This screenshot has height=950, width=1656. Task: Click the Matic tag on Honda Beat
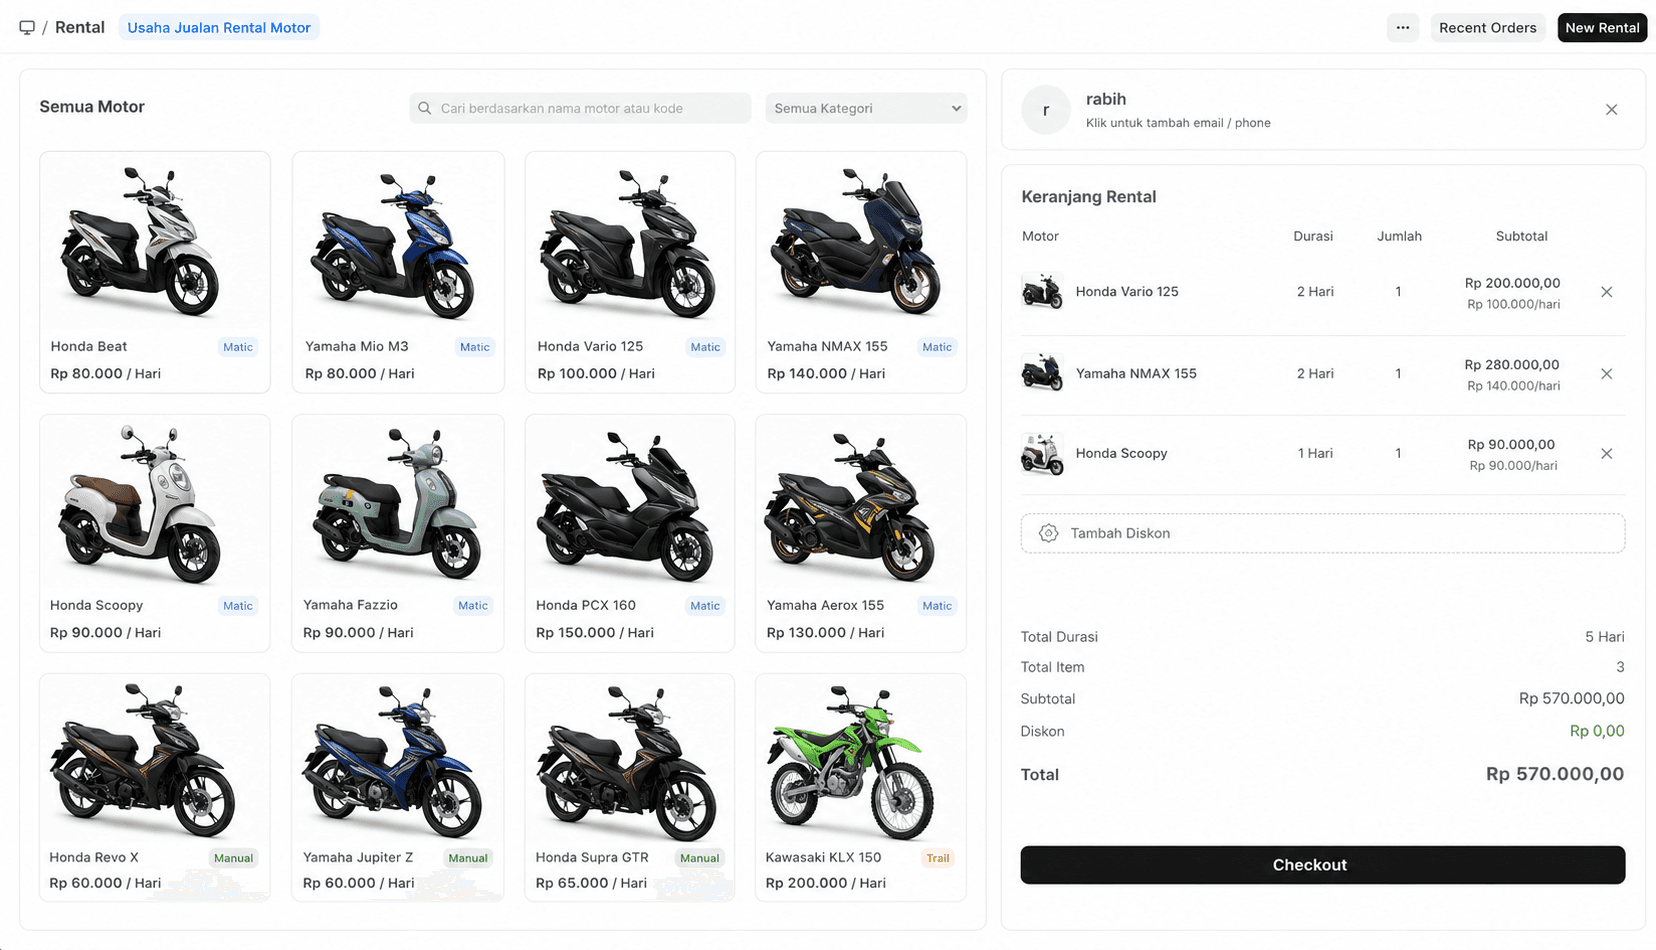pyautogui.click(x=238, y=347)
